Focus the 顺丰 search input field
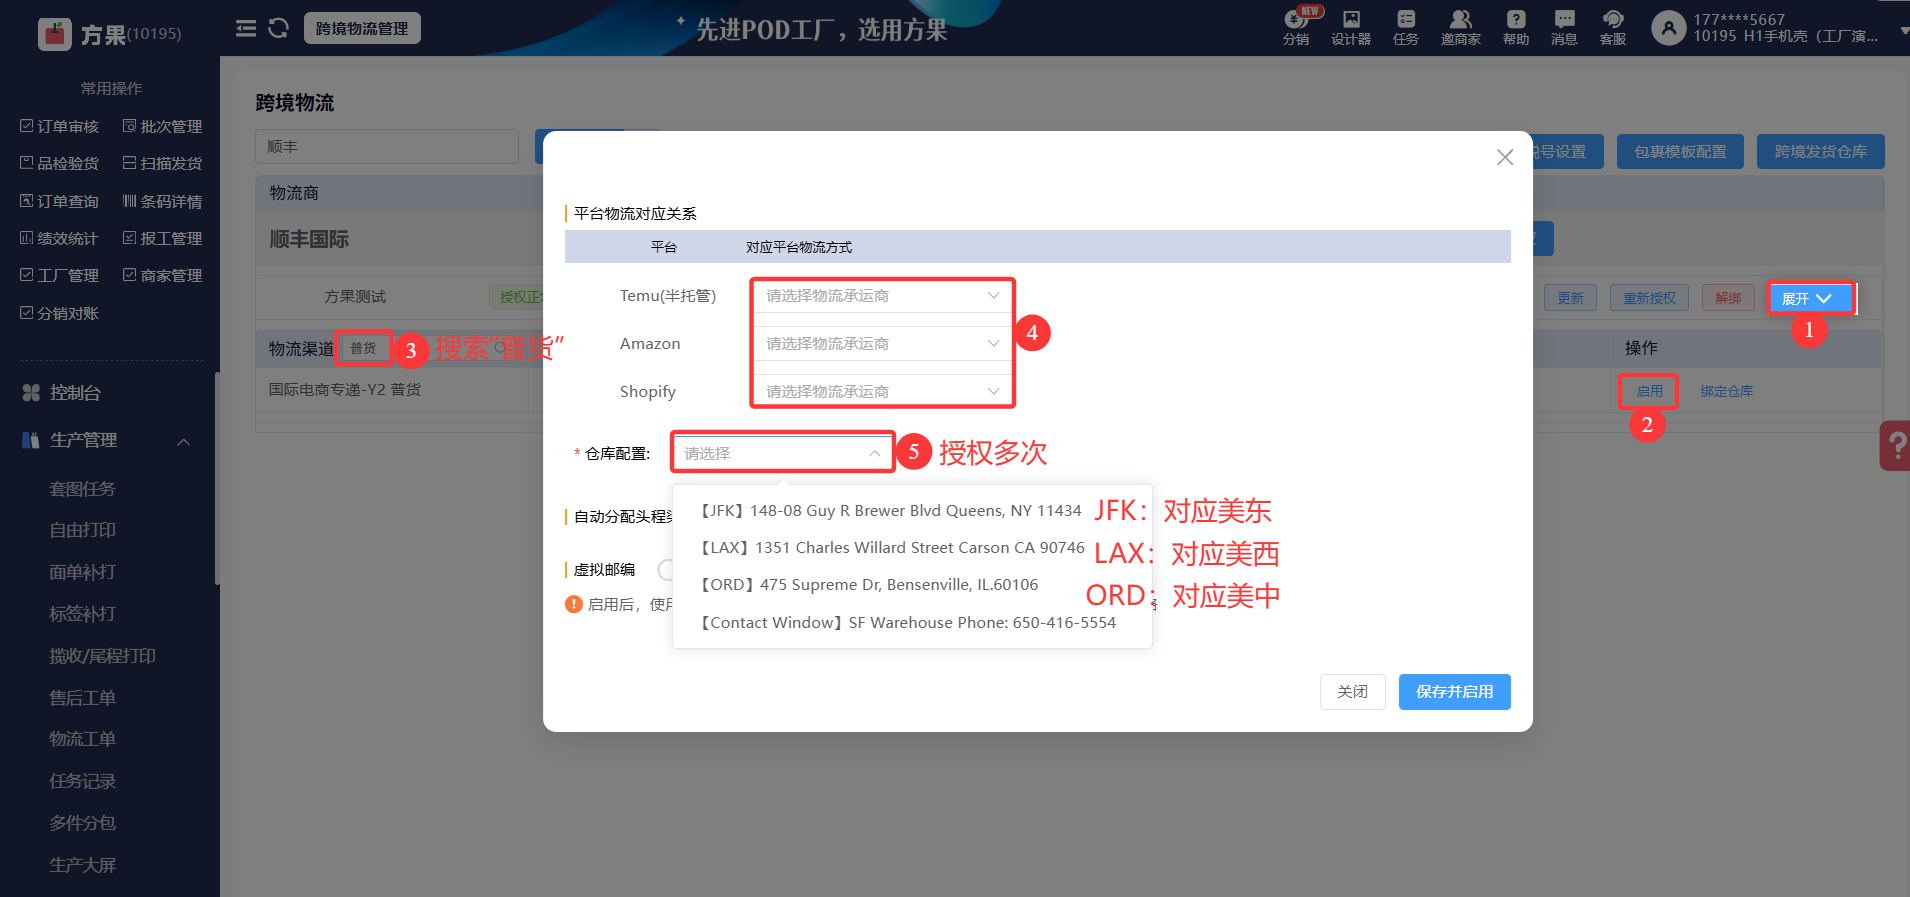This screenshot has width=1910, height=897. [387, 147]
